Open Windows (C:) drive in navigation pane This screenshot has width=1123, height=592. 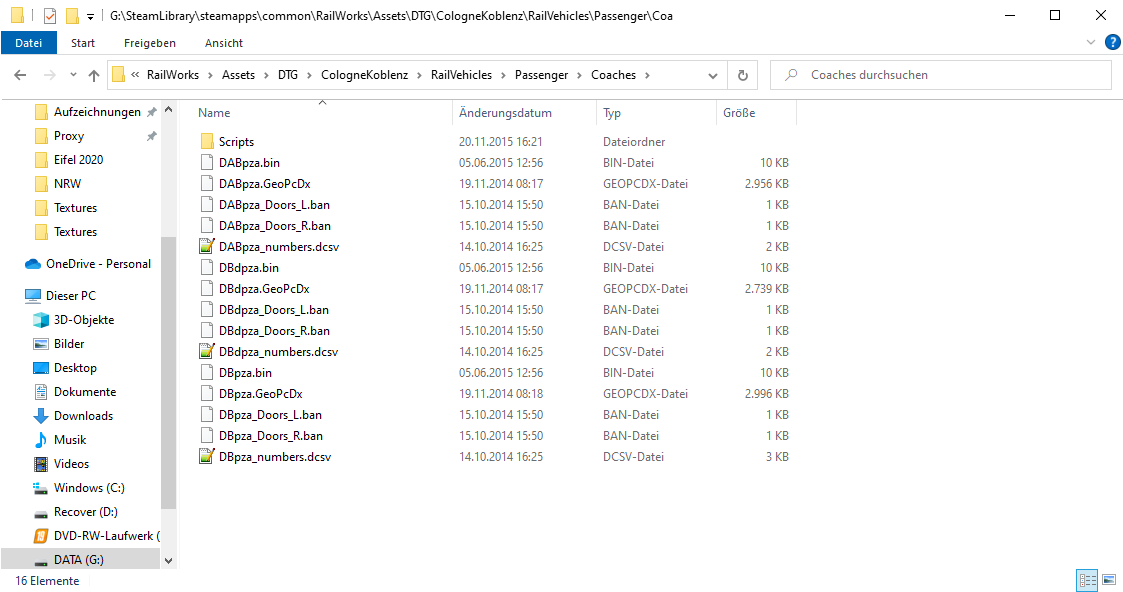pyautogui.click(x=89, y=487)
